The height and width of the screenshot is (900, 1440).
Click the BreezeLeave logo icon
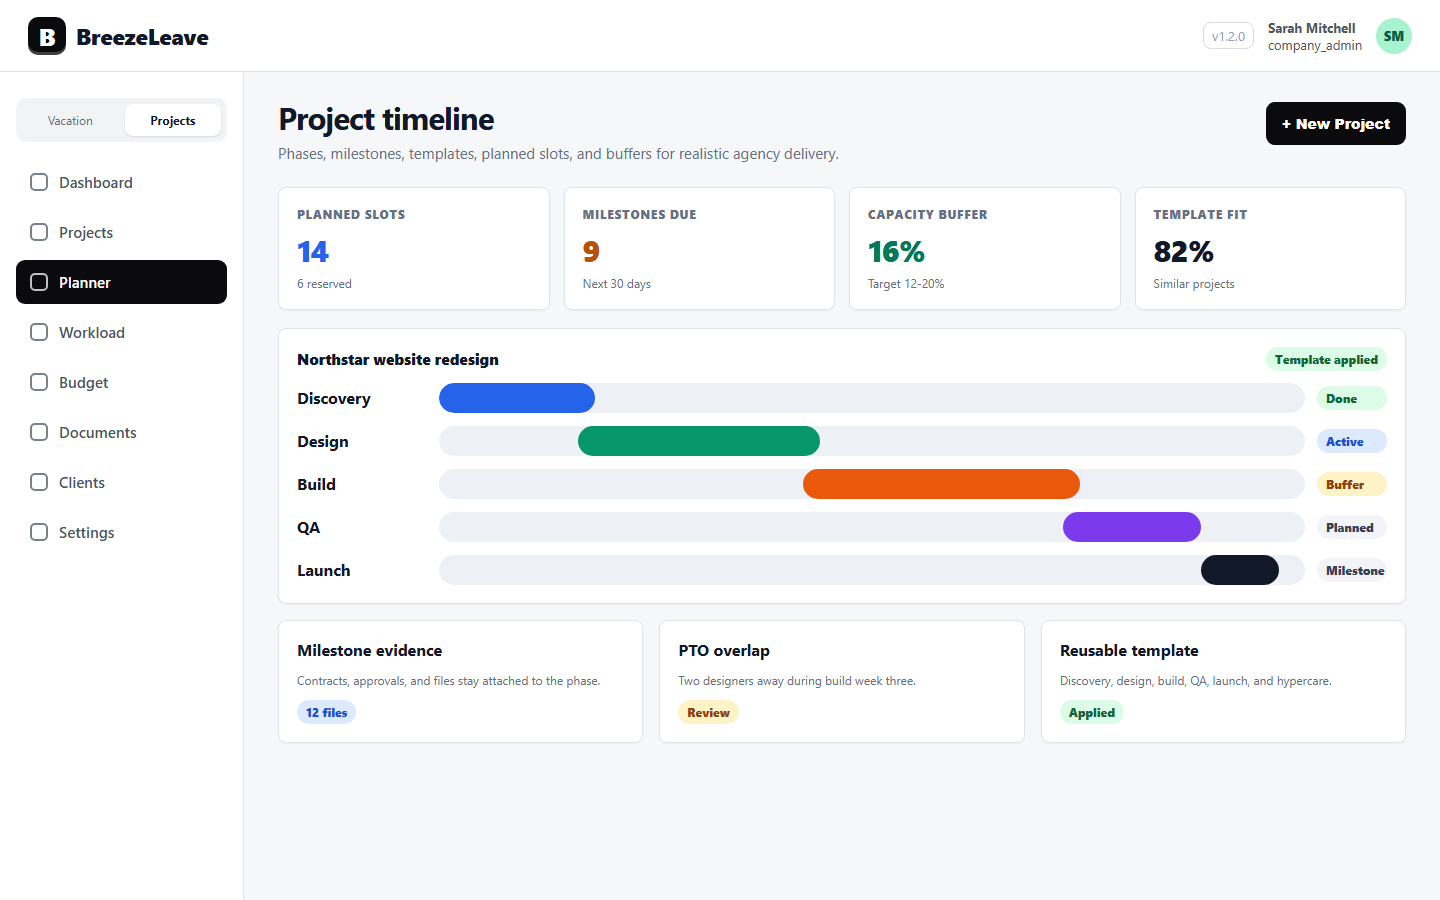click(x=47, y=36)
